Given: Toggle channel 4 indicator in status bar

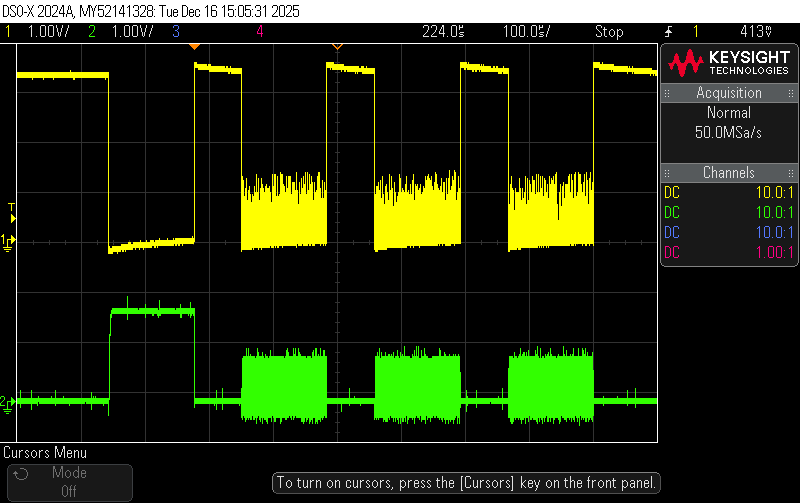Looking at the screenshot, I should coord(260,32).
